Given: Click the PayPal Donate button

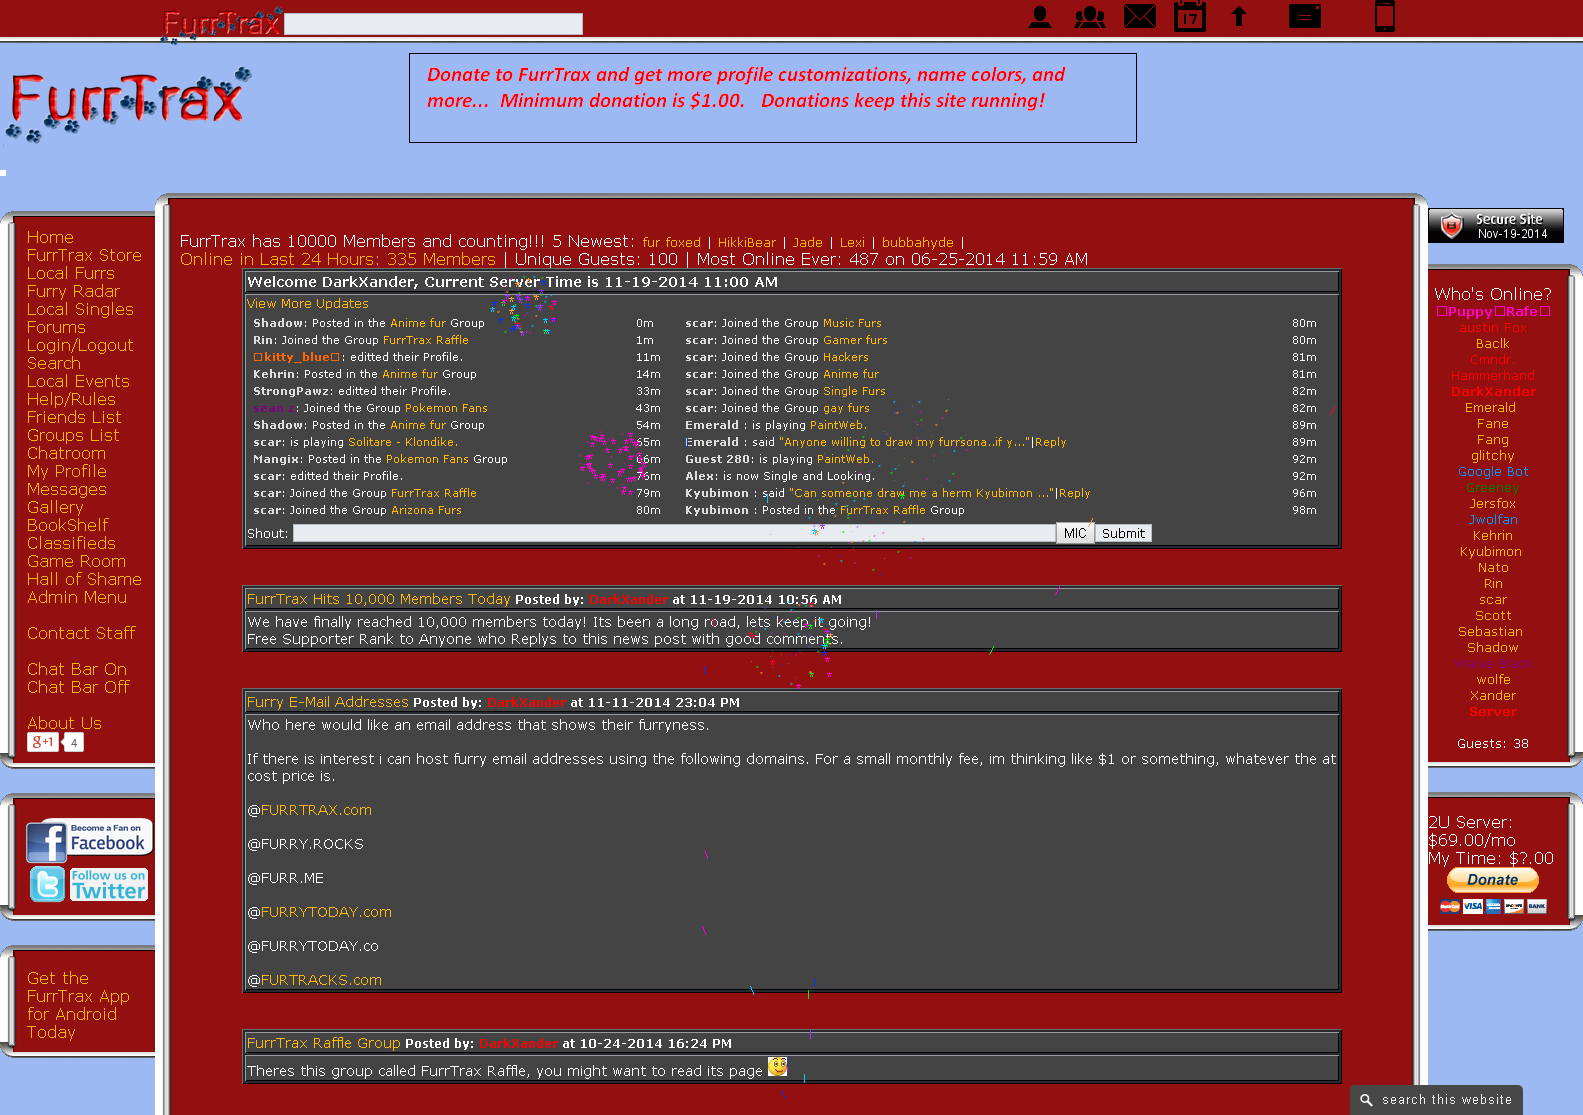Looking at the screenshot, I should click(x=1492, y=880).
